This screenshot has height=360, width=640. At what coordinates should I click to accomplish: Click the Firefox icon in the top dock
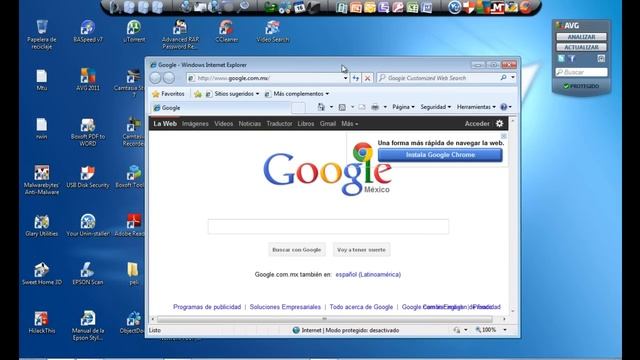pos(526,7)
